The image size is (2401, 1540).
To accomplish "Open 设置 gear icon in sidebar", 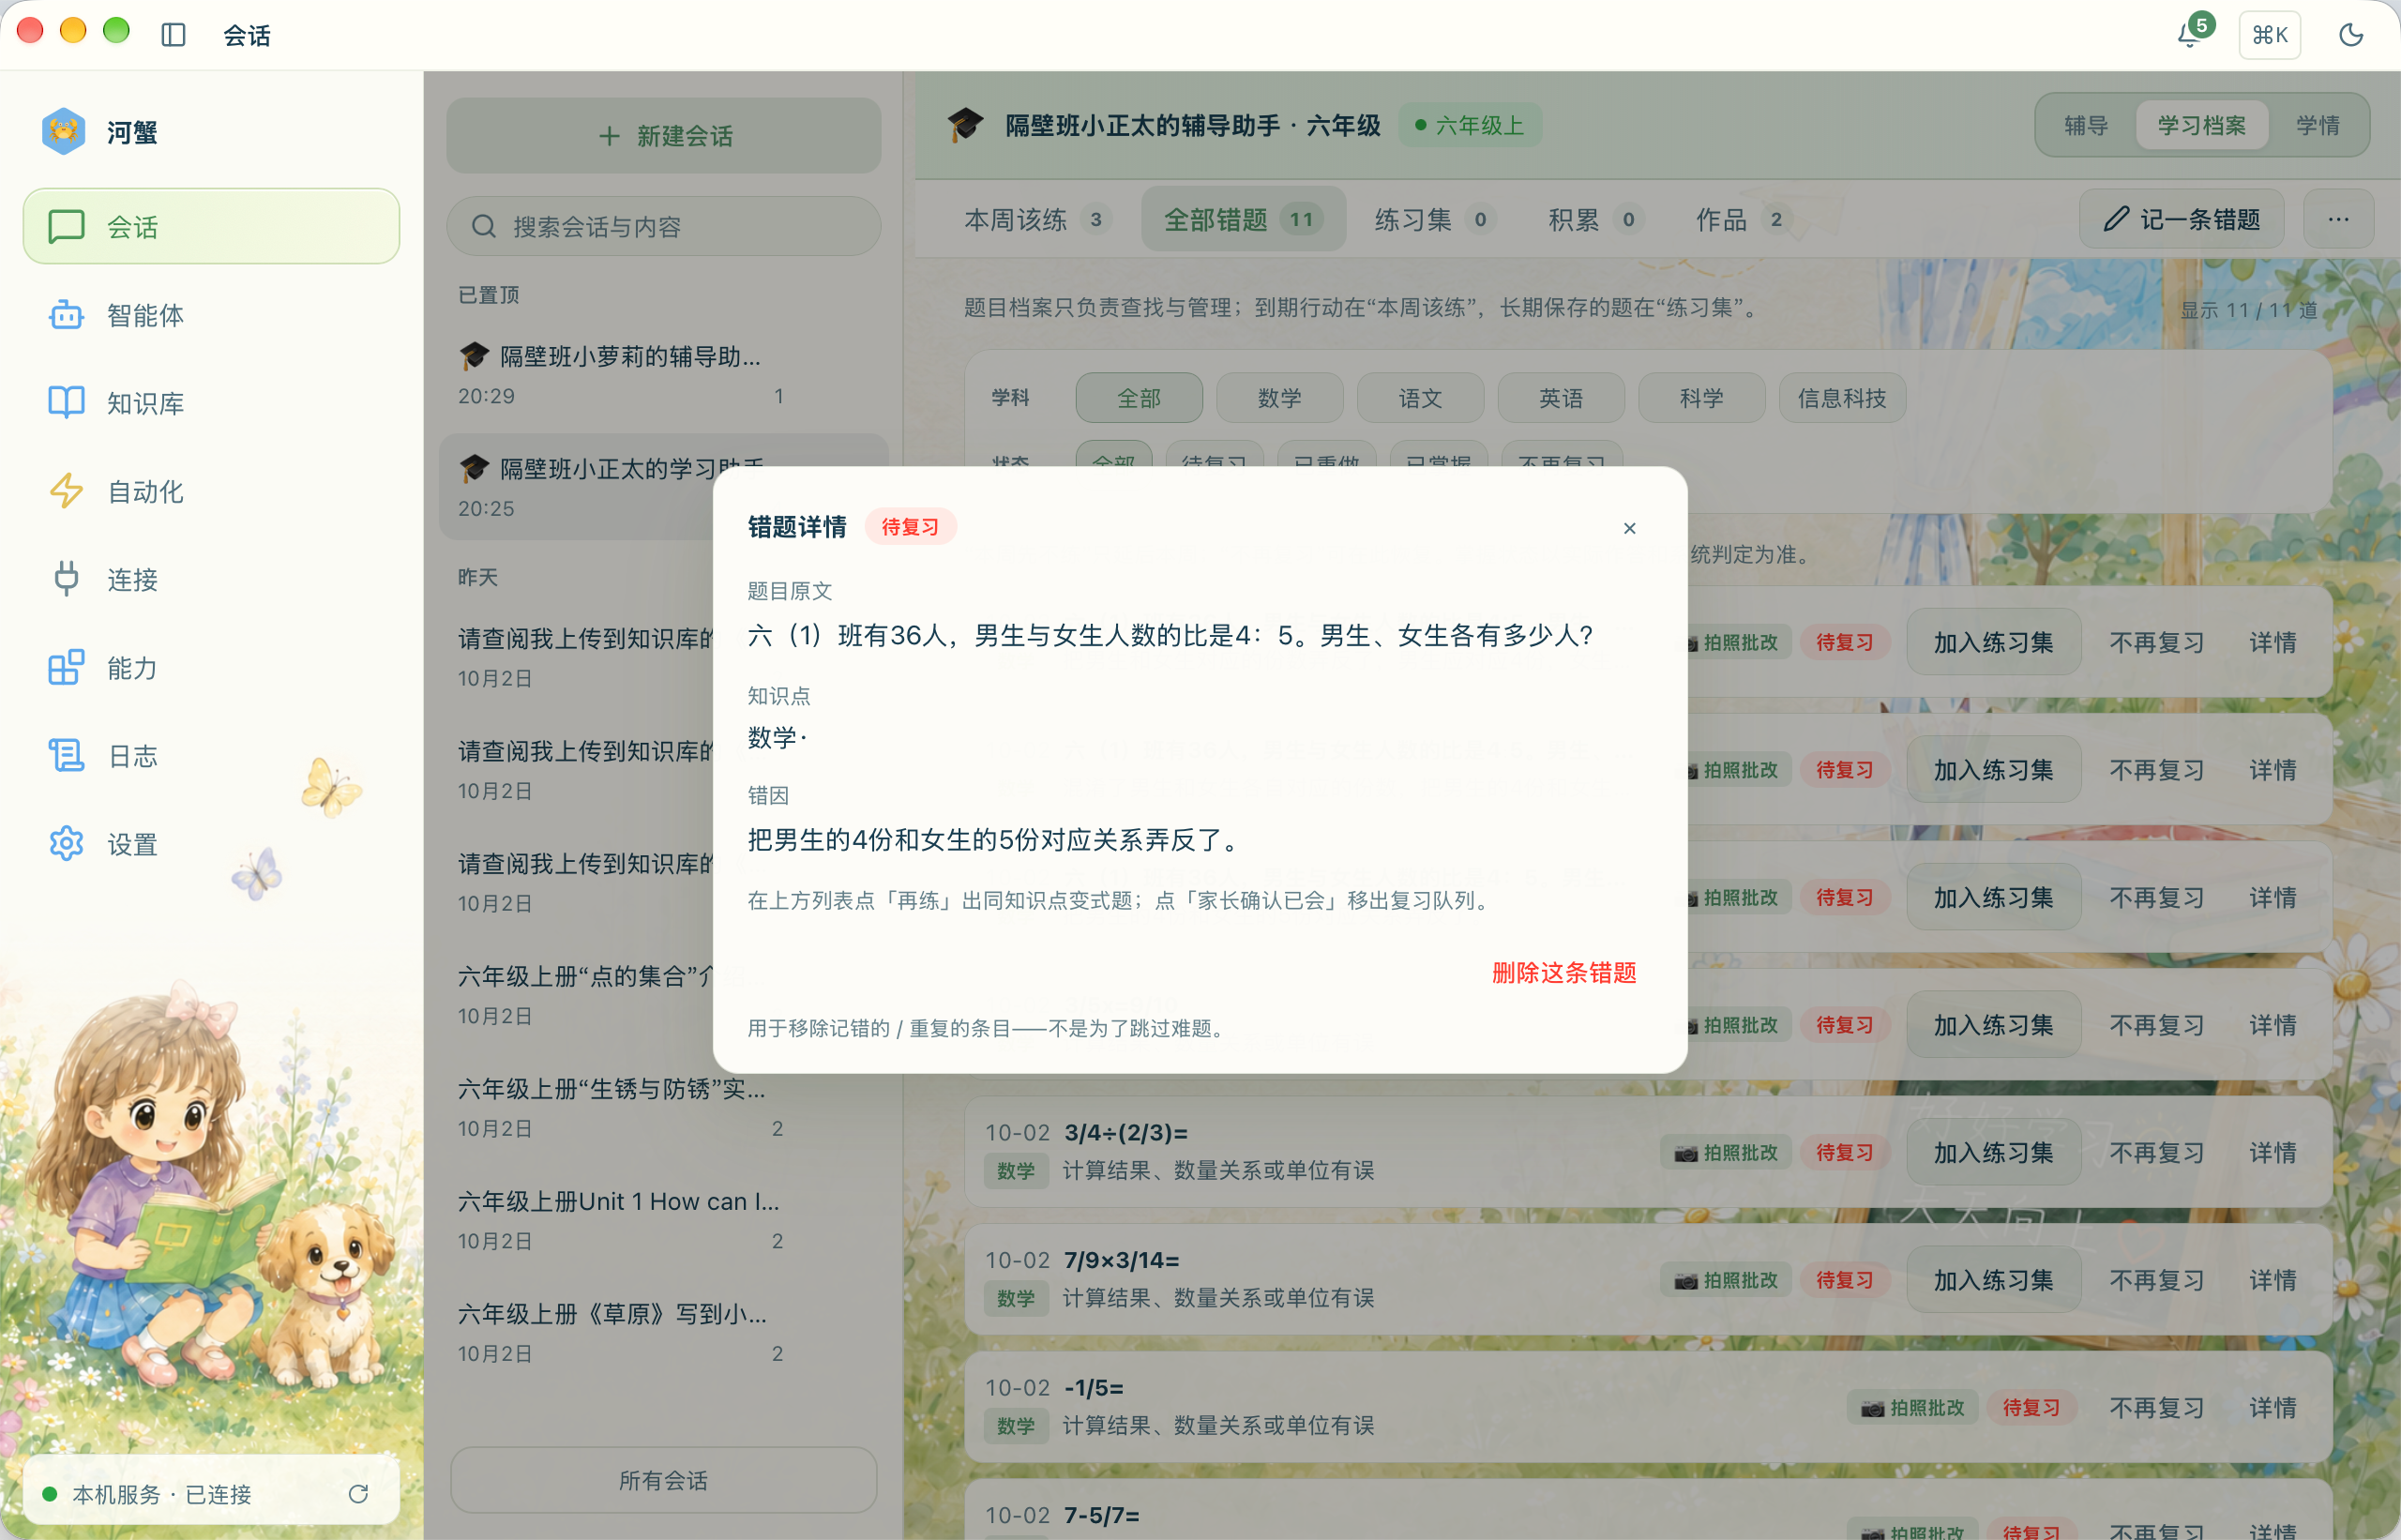I will 66,843.
